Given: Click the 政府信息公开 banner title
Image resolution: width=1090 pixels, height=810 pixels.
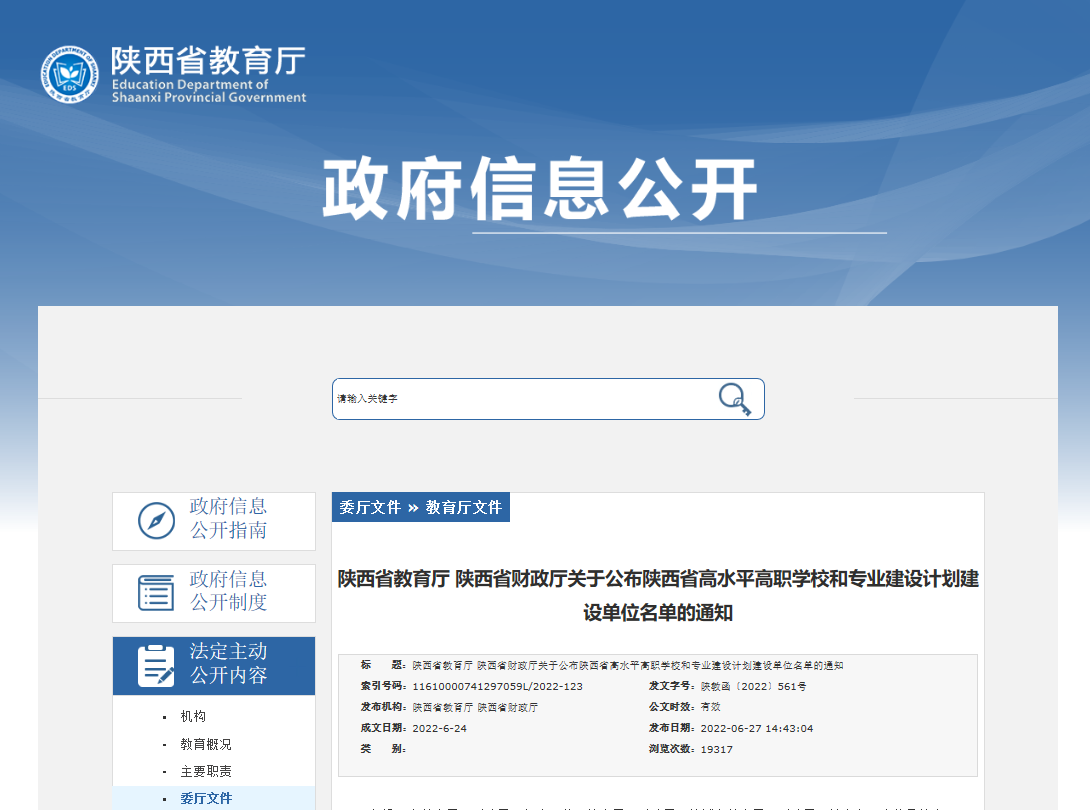Looking at the screenshot, I should [x=540, y=188].
